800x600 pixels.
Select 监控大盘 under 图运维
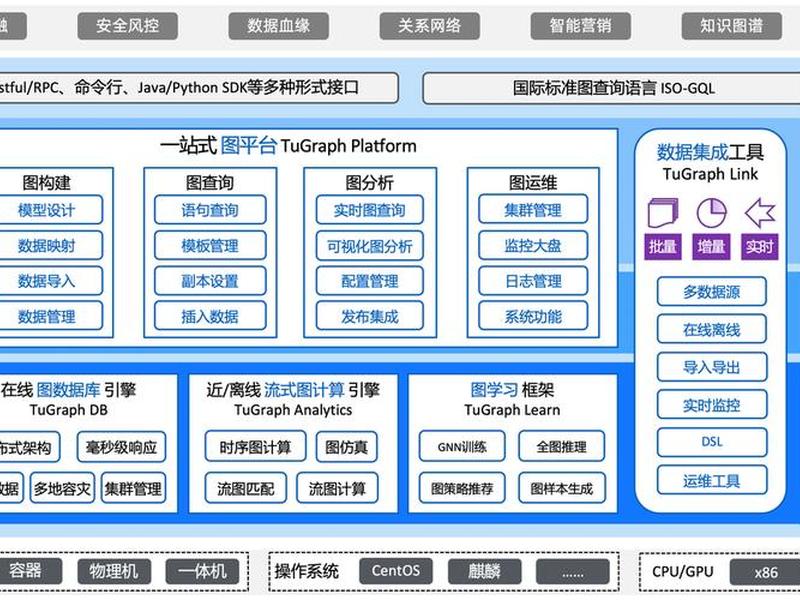coord(533,245)
